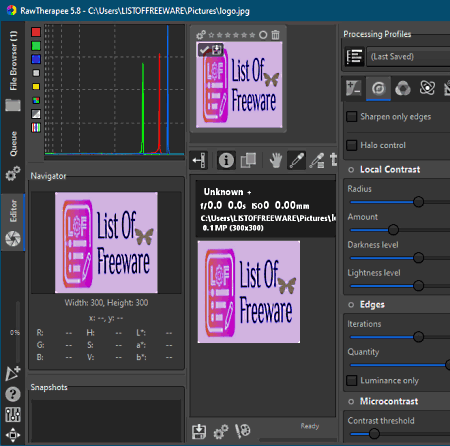
Task: Click the gears icon on thumbnail
Action: tap(201, 35)
